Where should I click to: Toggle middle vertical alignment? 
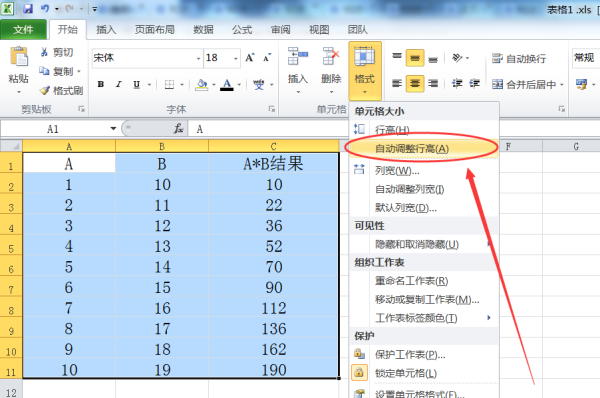[415, 58]
